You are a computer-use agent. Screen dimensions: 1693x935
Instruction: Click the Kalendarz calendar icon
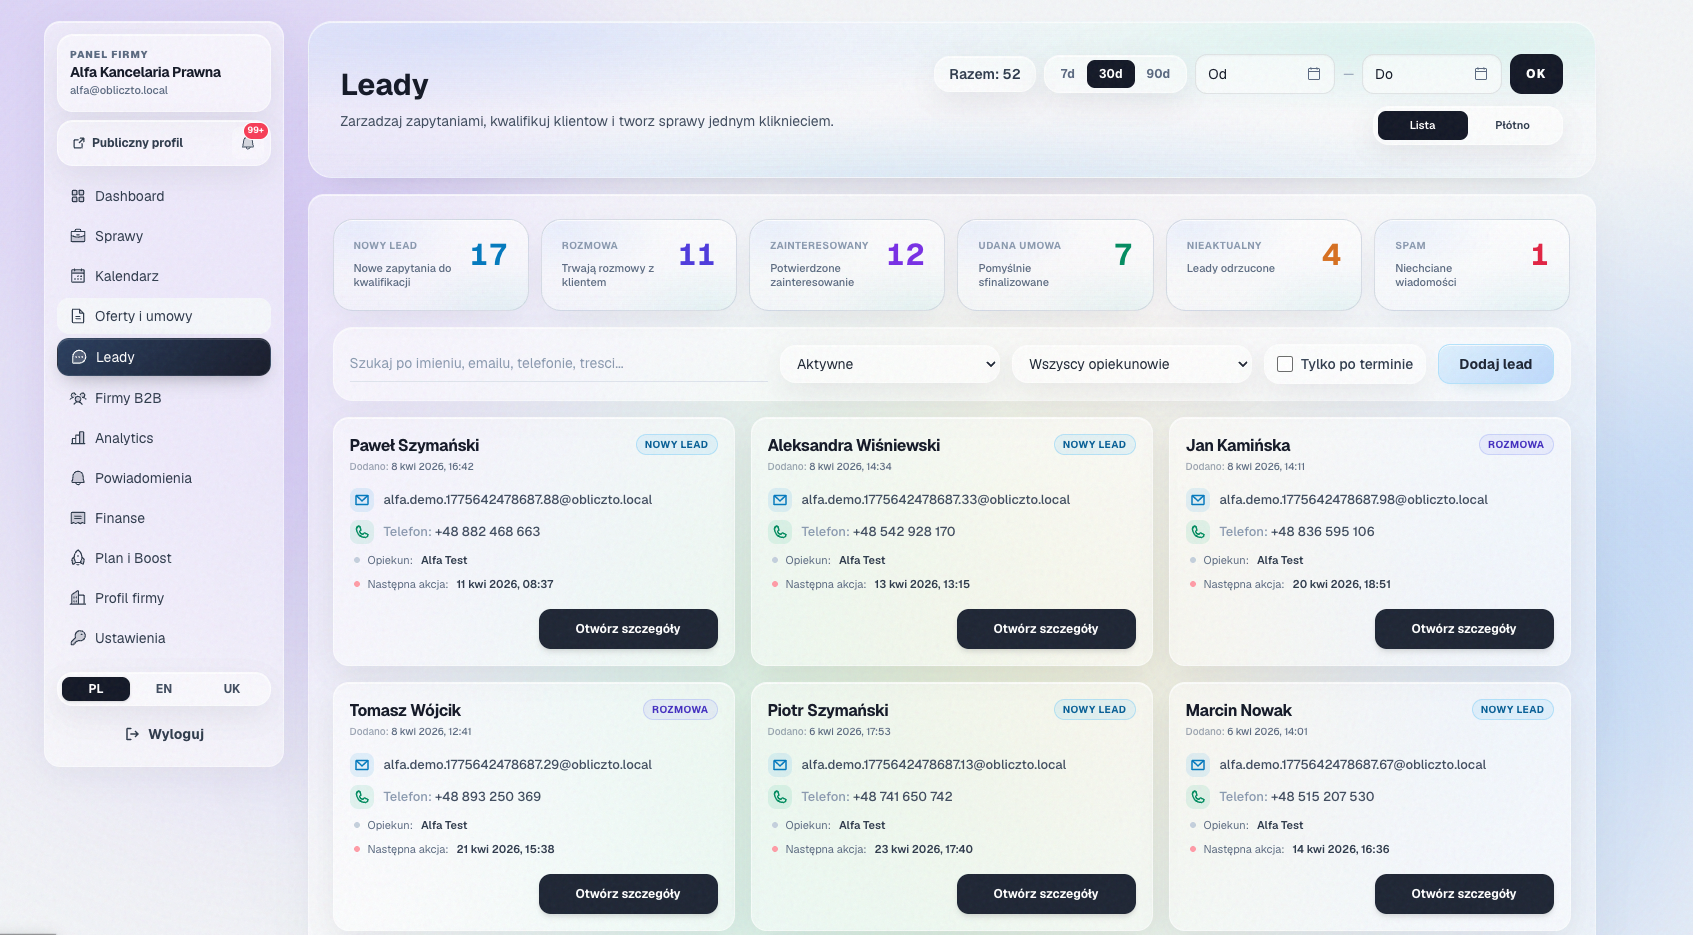tap(78, 276)
